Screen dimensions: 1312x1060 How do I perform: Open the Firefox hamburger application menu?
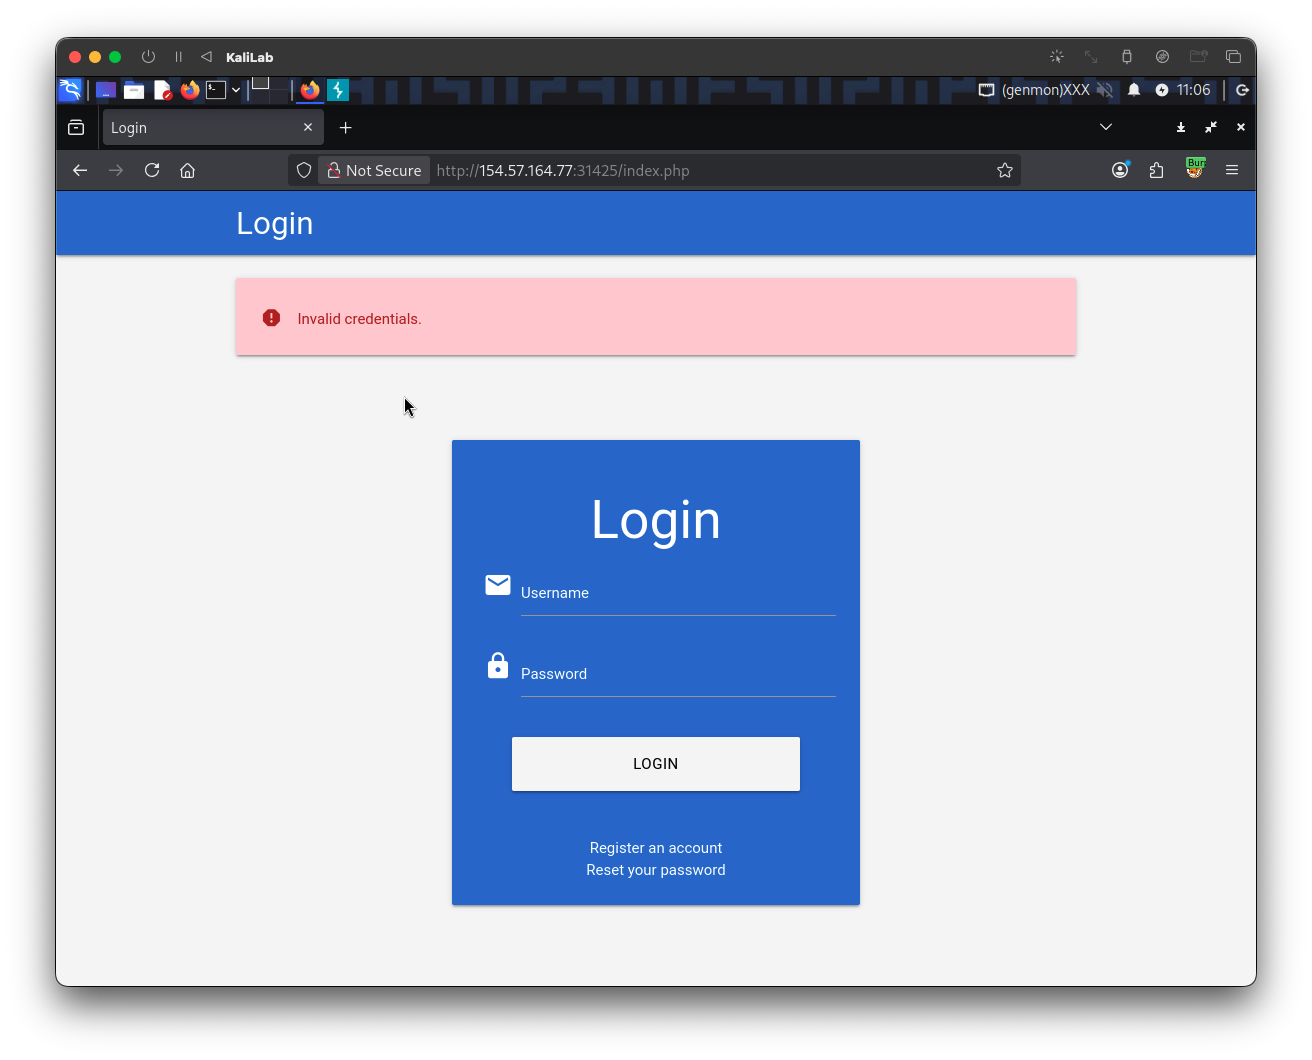click(1232, 170)
